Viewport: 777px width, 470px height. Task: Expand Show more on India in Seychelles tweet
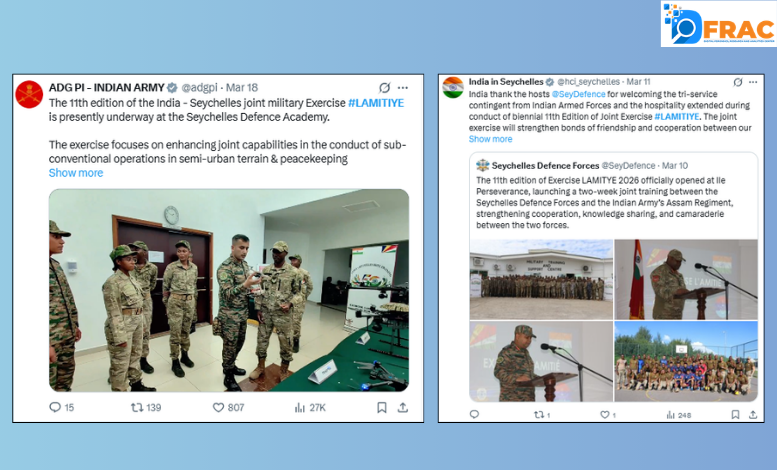coord(491,139)
